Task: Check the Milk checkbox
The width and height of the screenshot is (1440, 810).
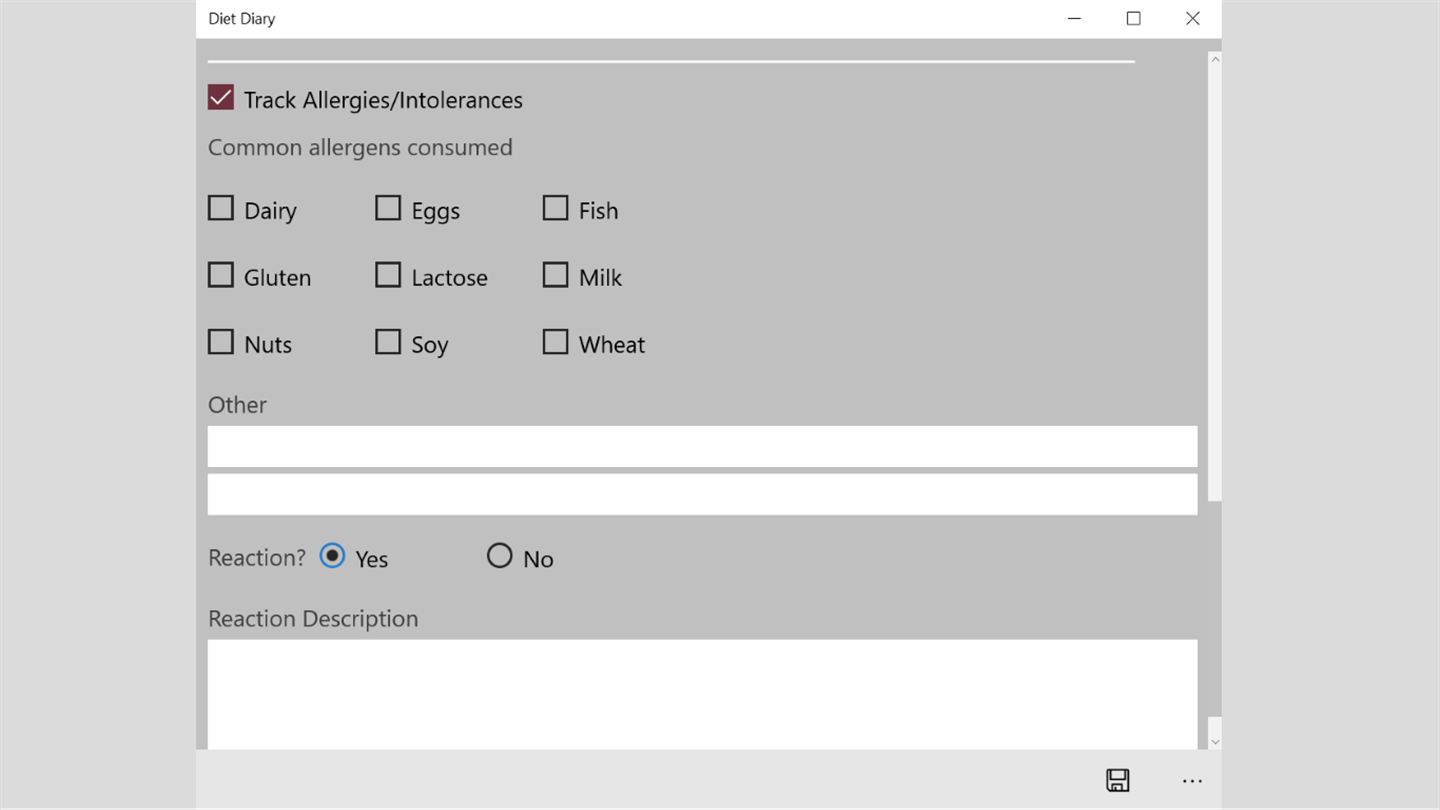Action: coord(555,275)
